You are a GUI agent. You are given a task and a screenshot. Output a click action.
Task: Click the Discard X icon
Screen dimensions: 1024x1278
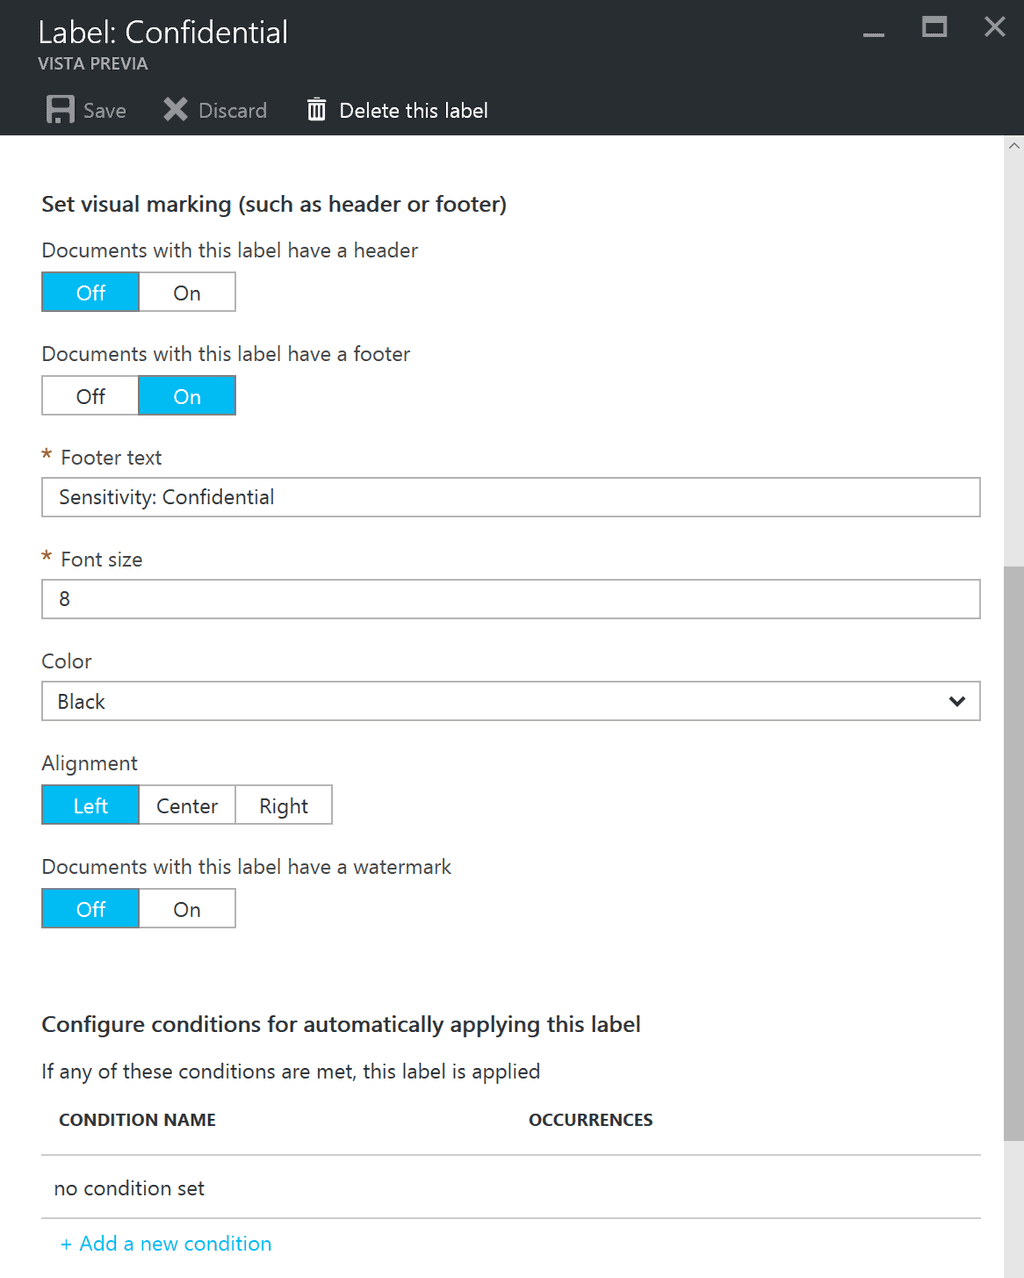(176, 110)
